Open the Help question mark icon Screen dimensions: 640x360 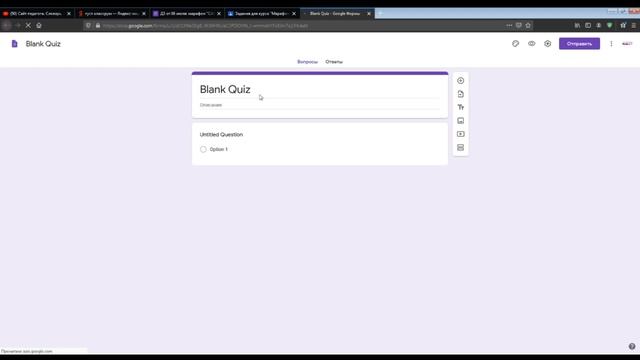coord(632,347)
